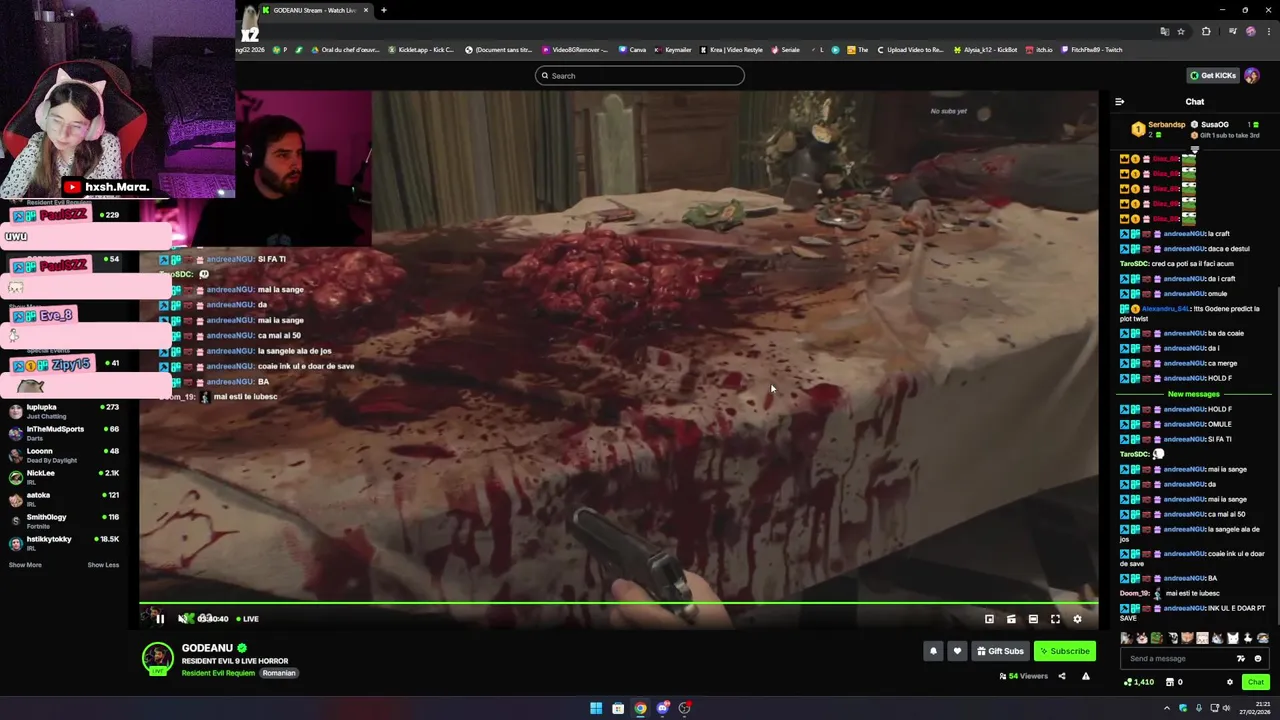Share the stream via share icon
Viewport: 1280px width, 720px height.
pyautogui.click(x=1062, y=676)
